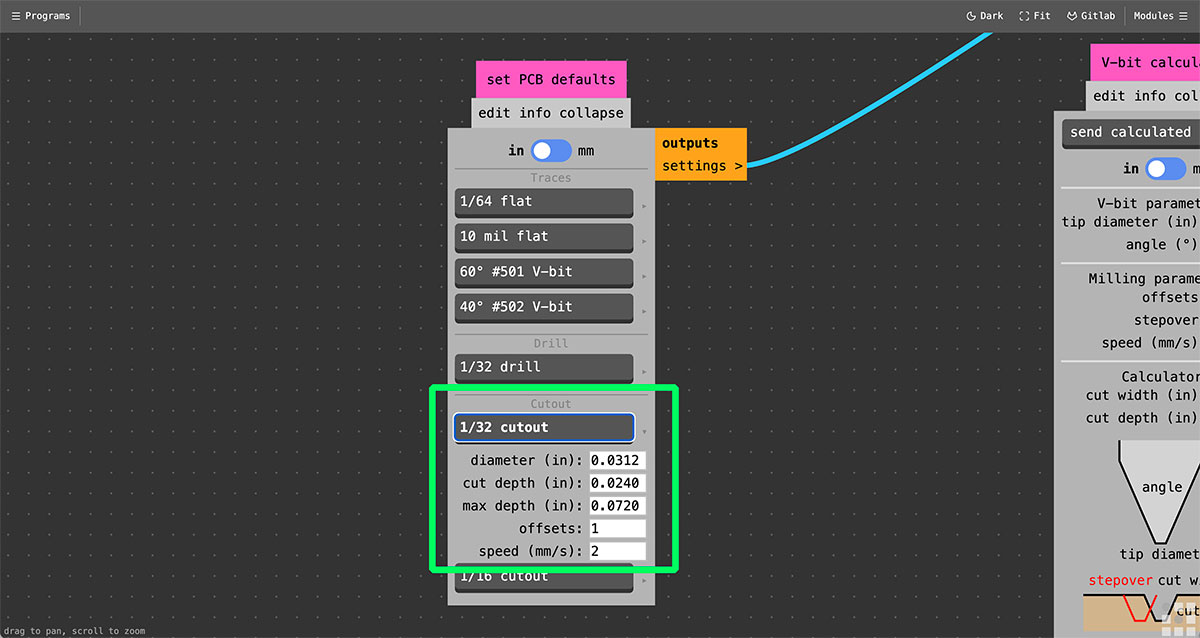Click edit on V-bit calculator module
This screenshot has width=1200, height=638.
pyautogui.click(x=1110, y=96)
